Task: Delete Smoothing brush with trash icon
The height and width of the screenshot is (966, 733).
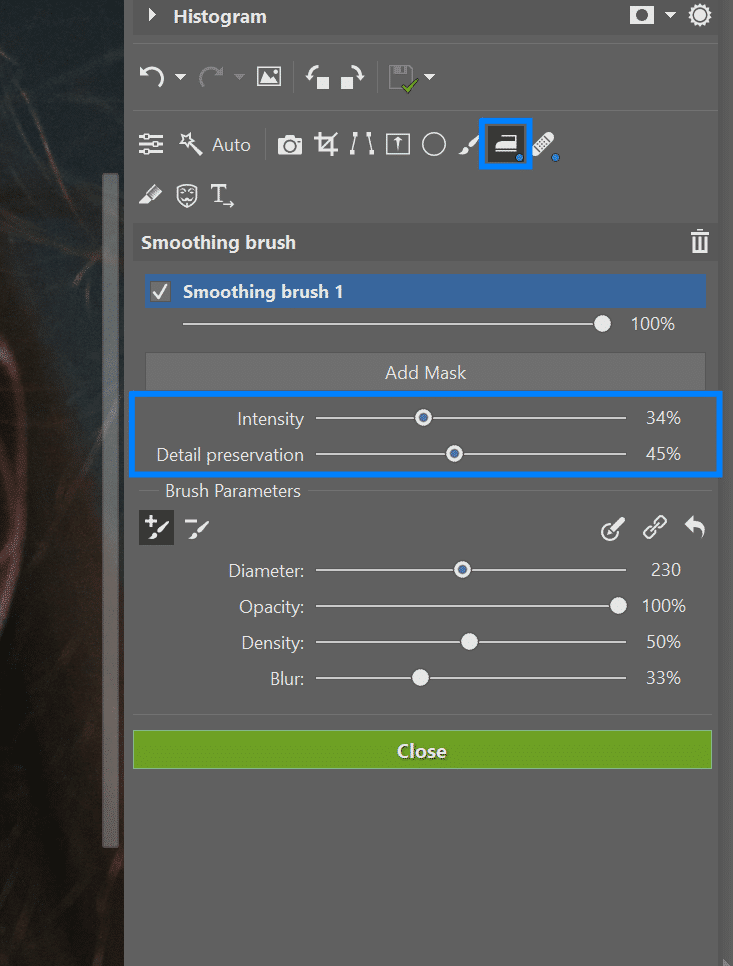Action: [x=699, y=242]
